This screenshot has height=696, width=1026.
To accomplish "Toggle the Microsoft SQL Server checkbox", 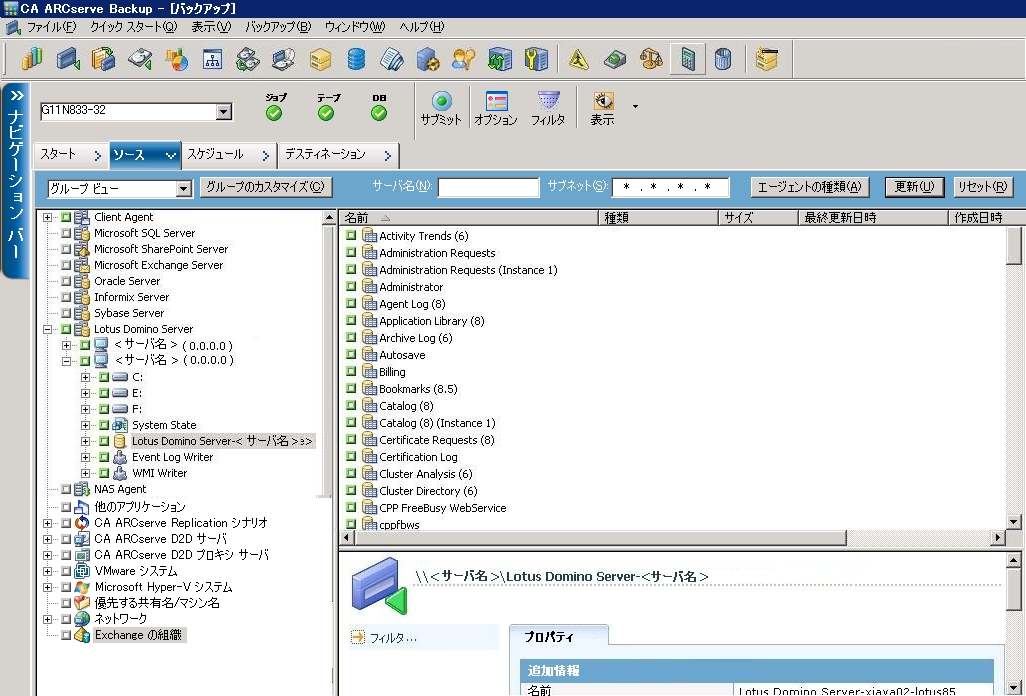I will pyautogui.click(x=66, y=233).
